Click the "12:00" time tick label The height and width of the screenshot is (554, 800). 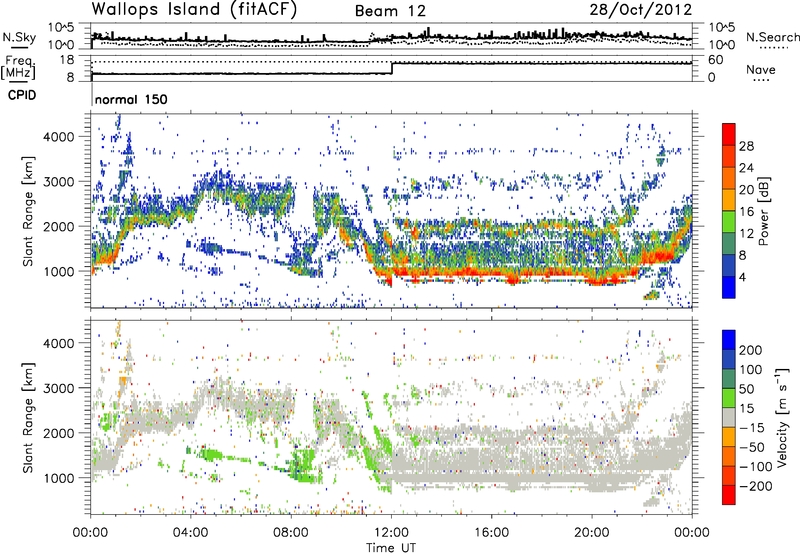click(x=391, y=533)
